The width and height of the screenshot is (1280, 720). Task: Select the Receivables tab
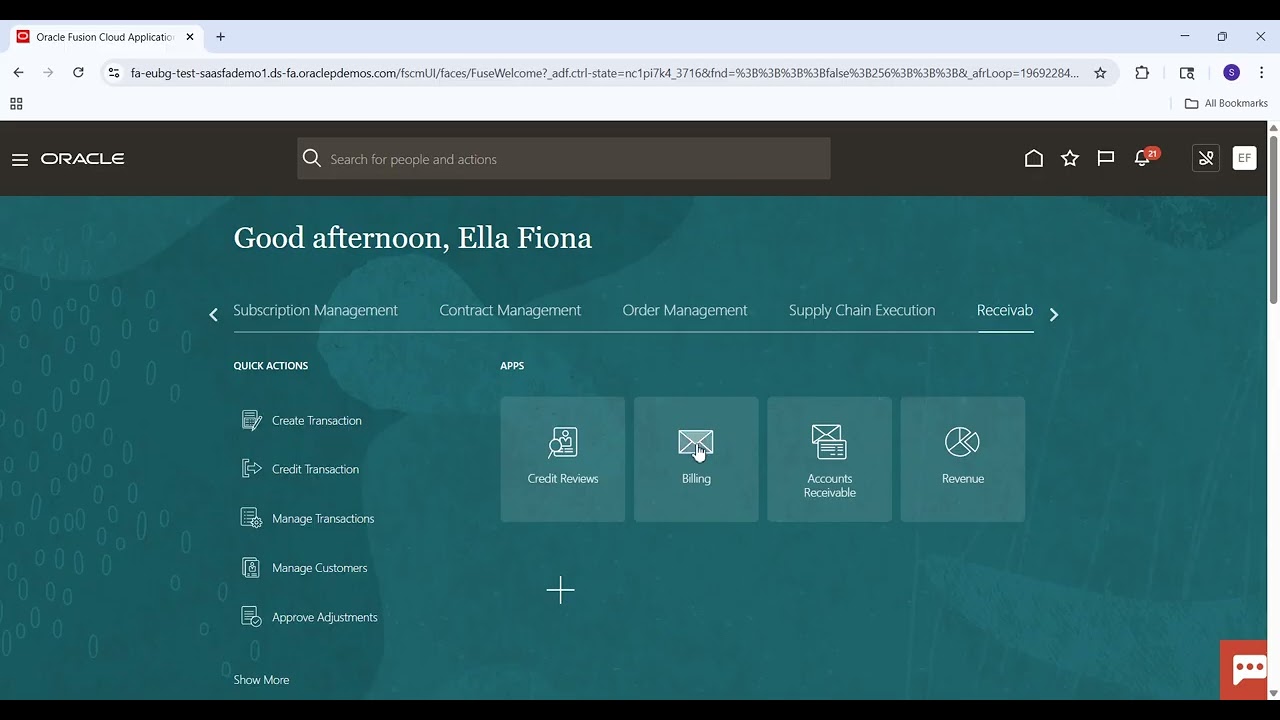[x=1005, y=311]
